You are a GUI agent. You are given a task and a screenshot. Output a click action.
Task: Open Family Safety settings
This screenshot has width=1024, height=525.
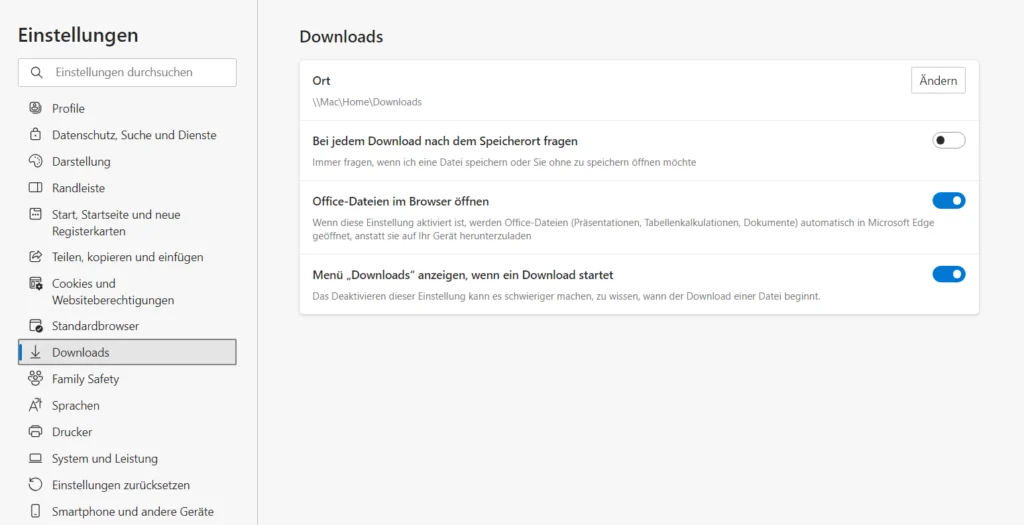click(x=127, y=379)
